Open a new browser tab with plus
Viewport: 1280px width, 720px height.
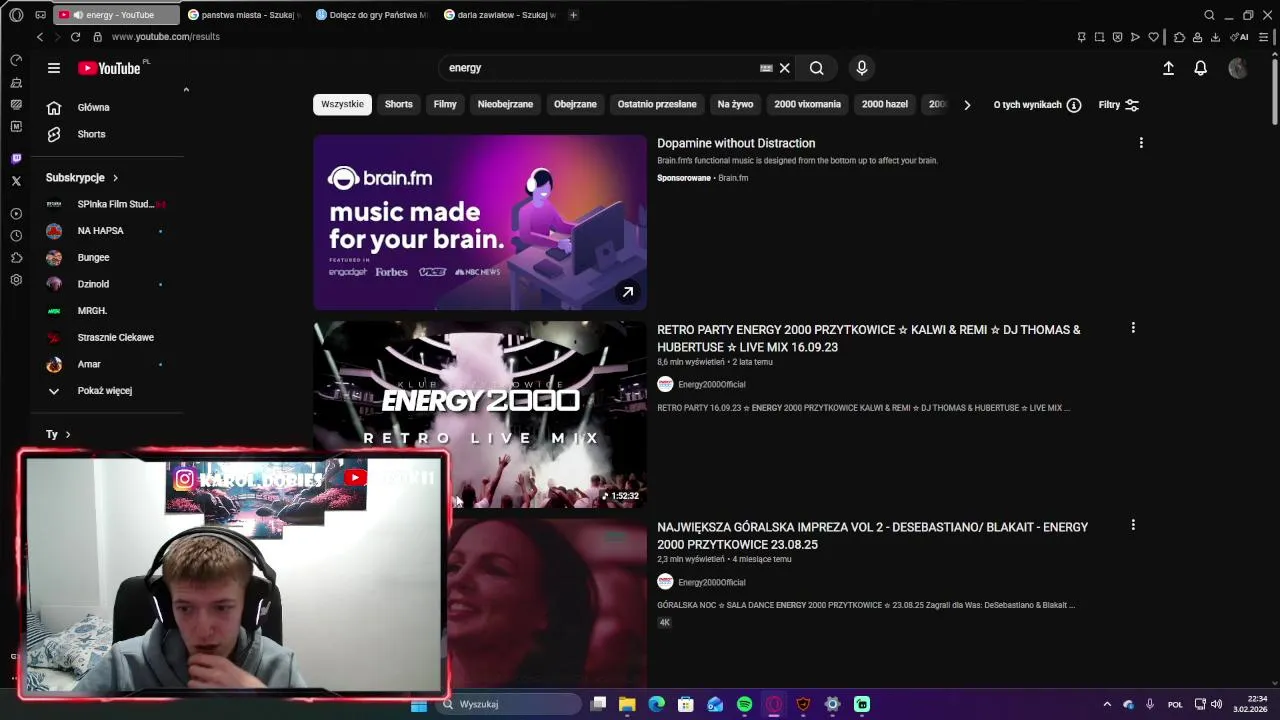(573, 15)
